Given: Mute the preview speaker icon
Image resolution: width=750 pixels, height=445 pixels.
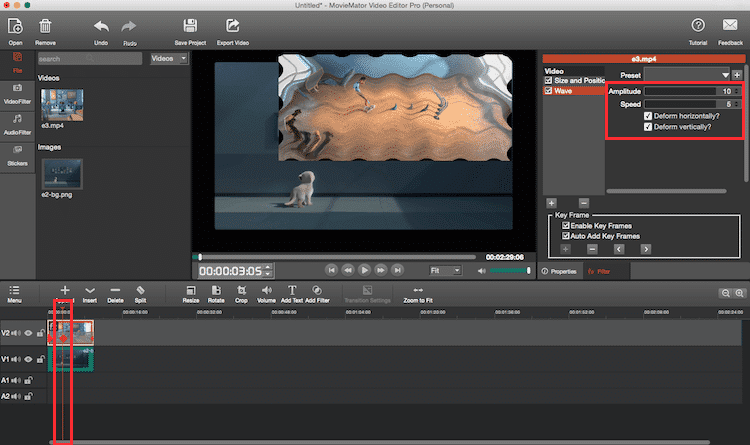Looking at the screenshot, I should coord(482,271).
